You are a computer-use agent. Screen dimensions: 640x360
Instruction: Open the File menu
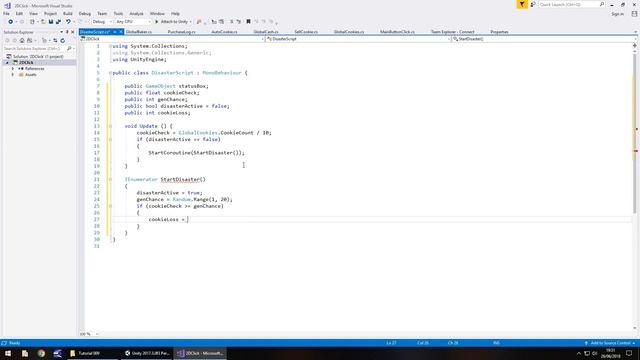(x=6, y=14)
